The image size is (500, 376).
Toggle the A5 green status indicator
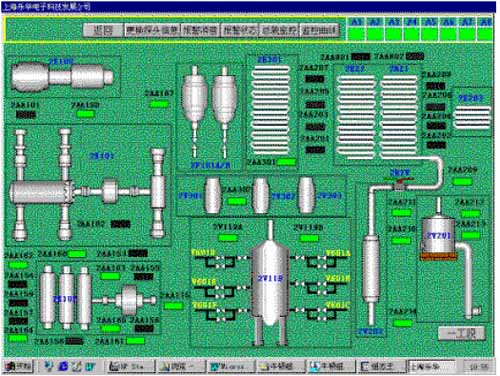pos(430,34)
